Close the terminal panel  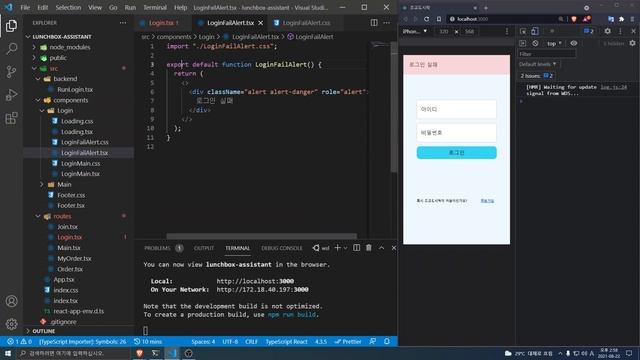coord(393,248)
